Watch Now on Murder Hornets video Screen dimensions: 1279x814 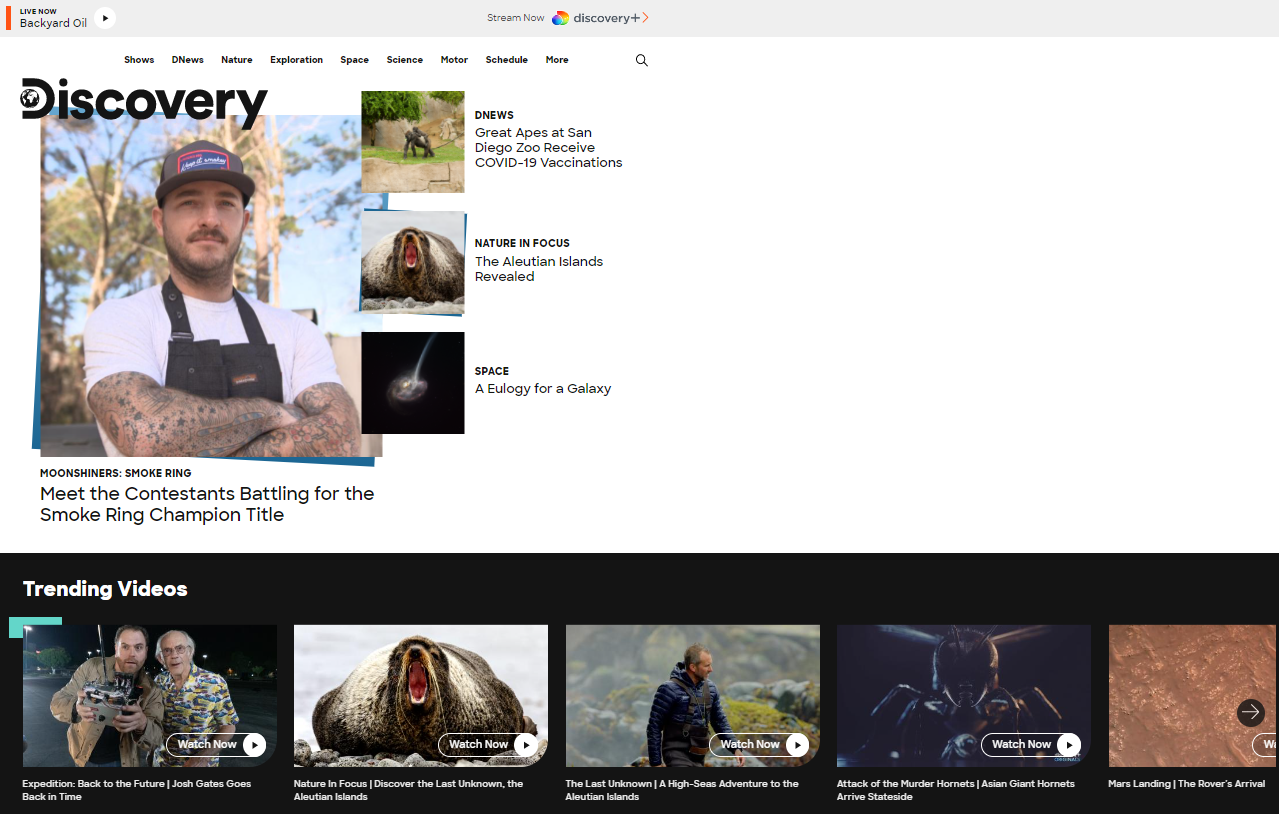click(1032, 744)
